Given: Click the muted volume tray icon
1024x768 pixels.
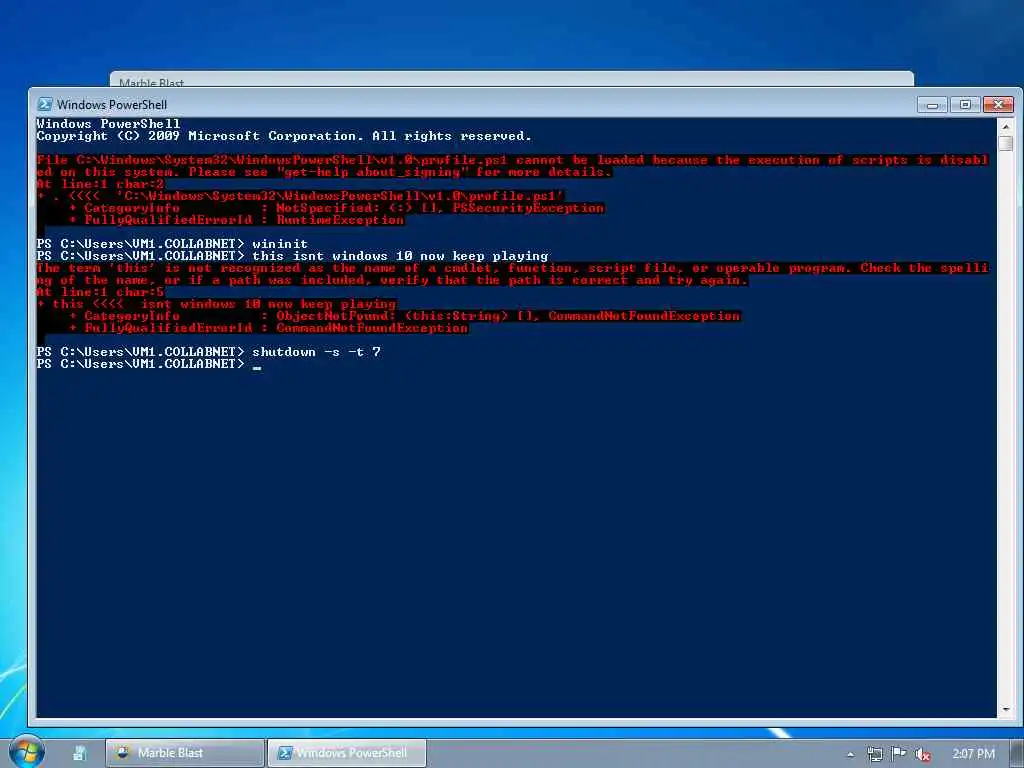Looking at the screenshot, I should [922, 754].
